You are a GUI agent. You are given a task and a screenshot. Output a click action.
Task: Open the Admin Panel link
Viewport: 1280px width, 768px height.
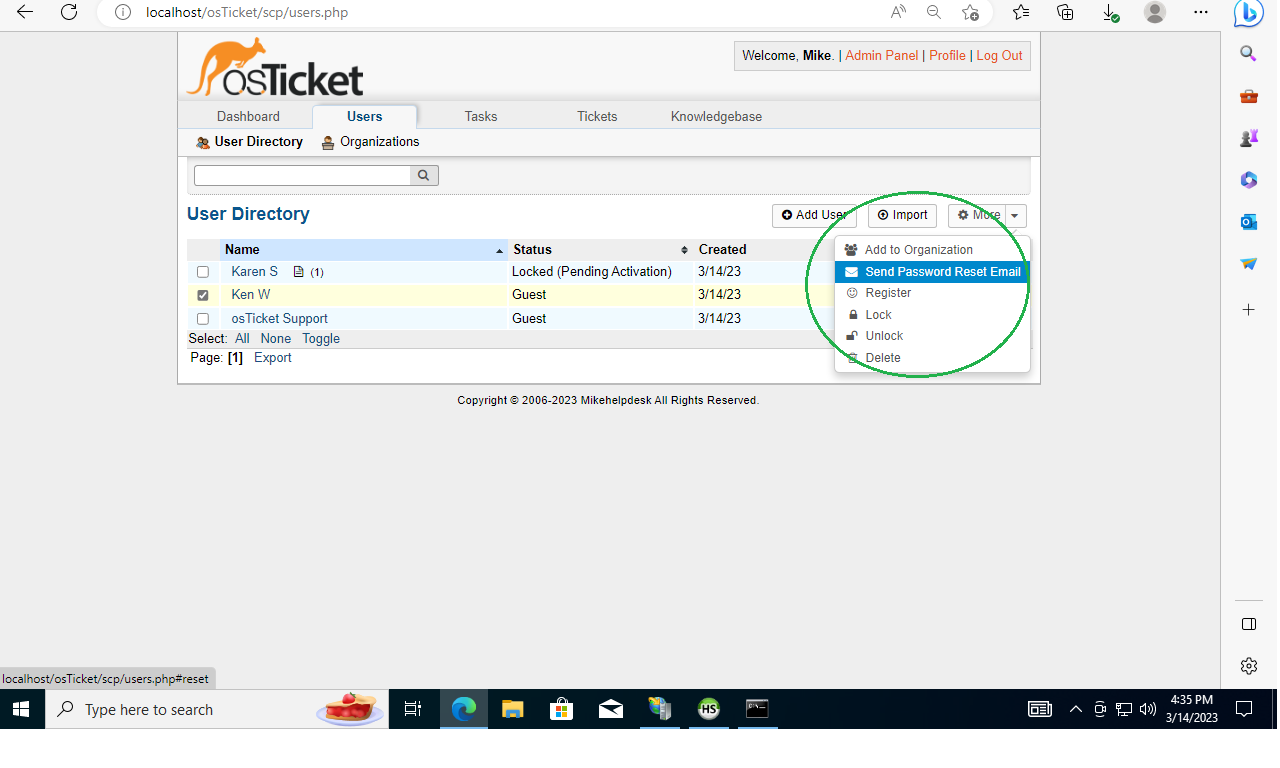[x=881, y=55]
